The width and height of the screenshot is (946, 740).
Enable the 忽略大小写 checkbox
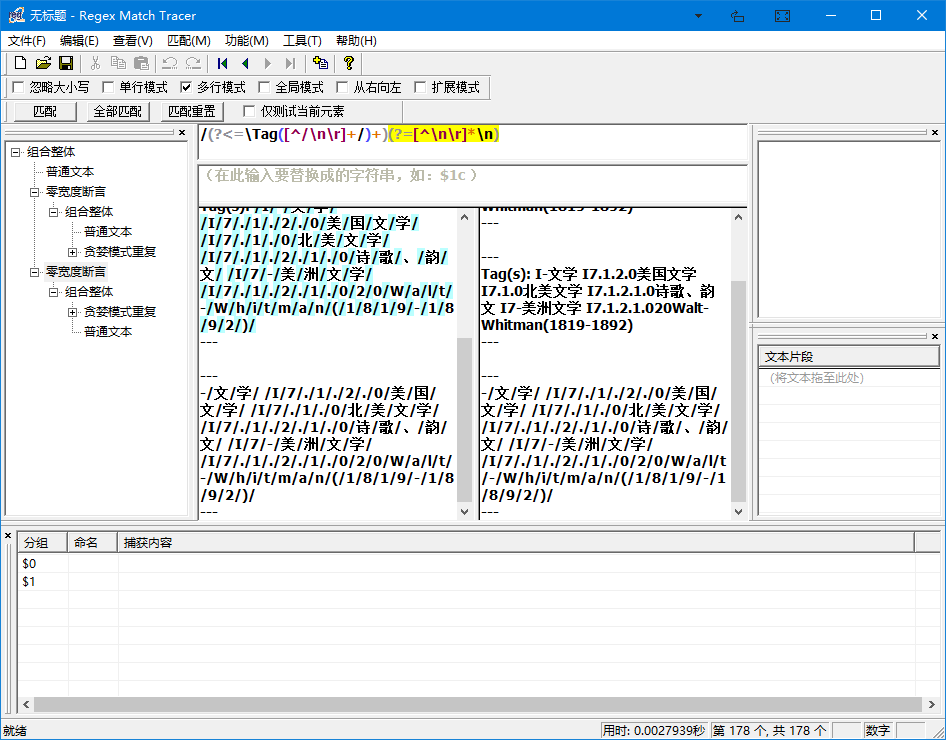pyautogui.click(x=18, y=87)
